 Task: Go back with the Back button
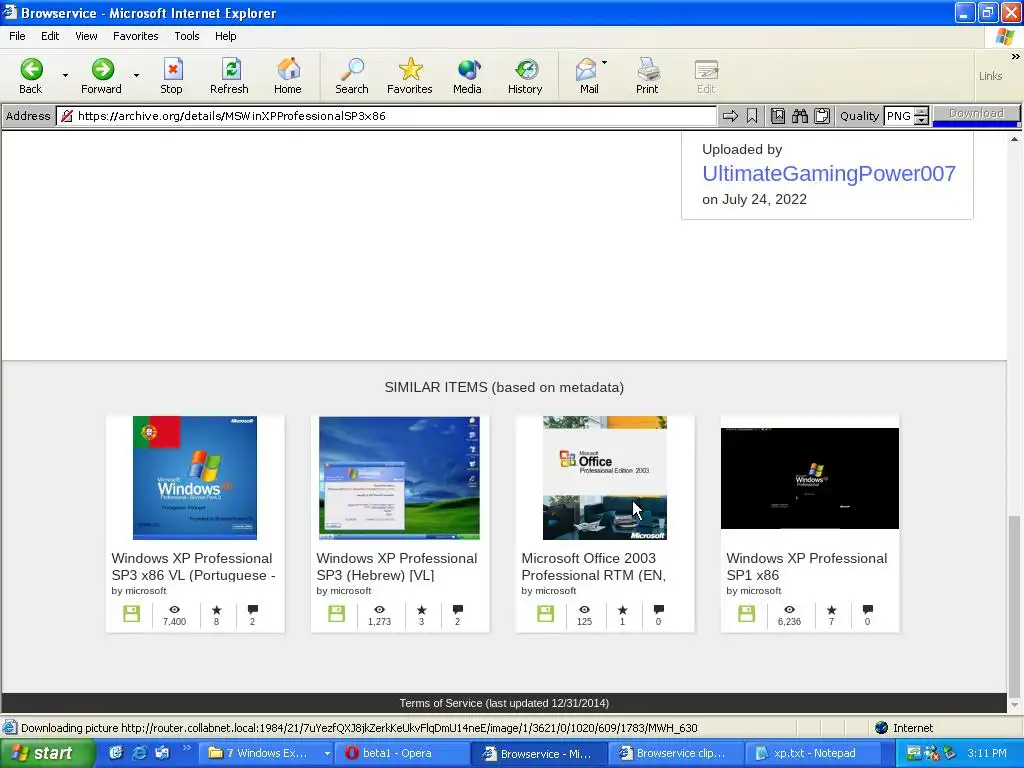point(31,76)
